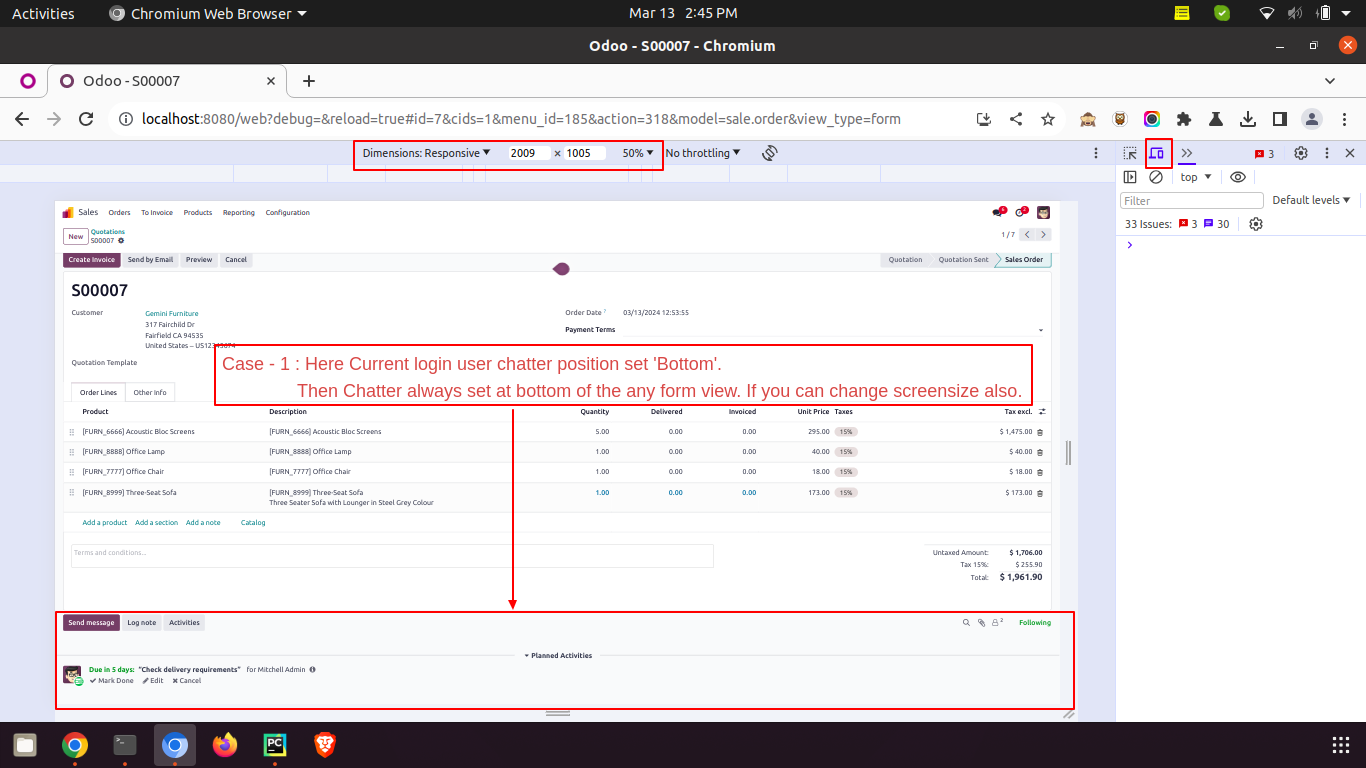Click the Add a product link
Viewport: 1366px width, 768px height.
click(x=105, y=523)
